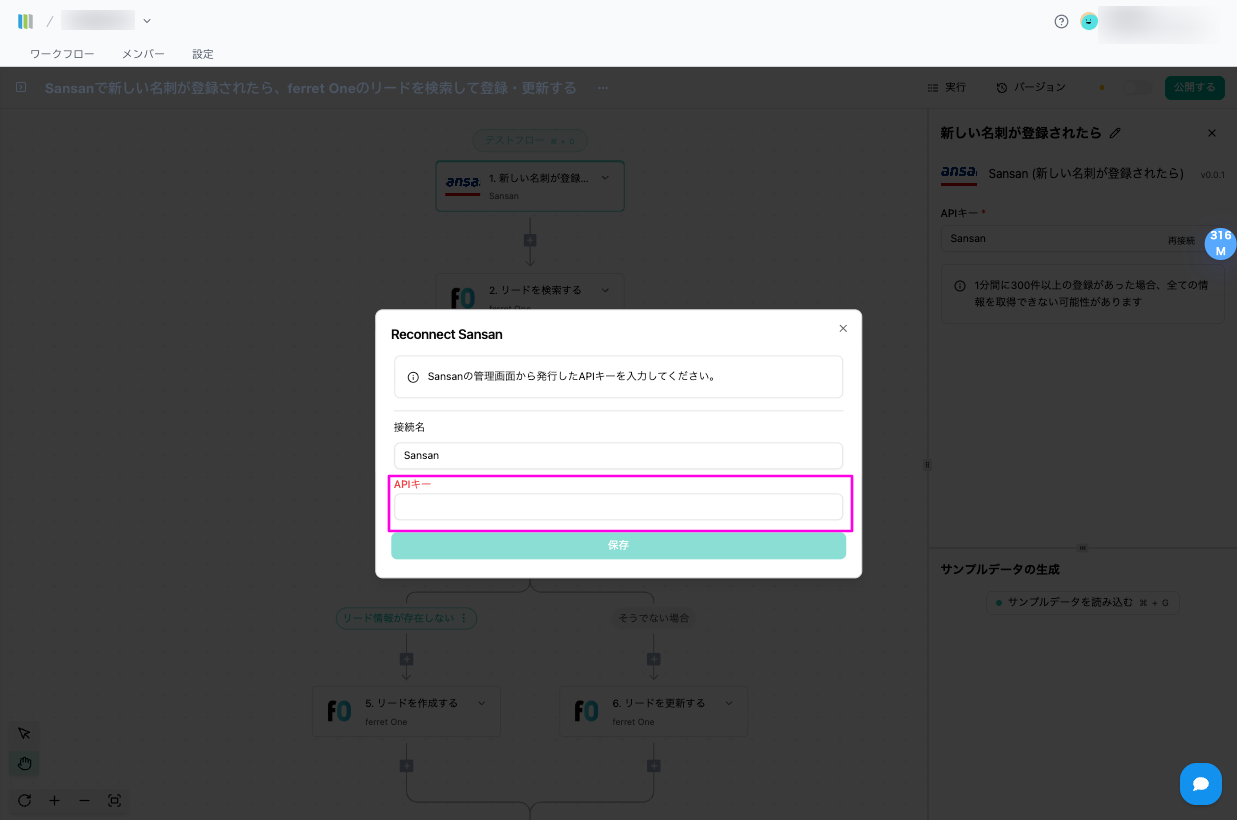
Task: Switch to the ワークフロー tab
Action: click(x=62, y=54)
